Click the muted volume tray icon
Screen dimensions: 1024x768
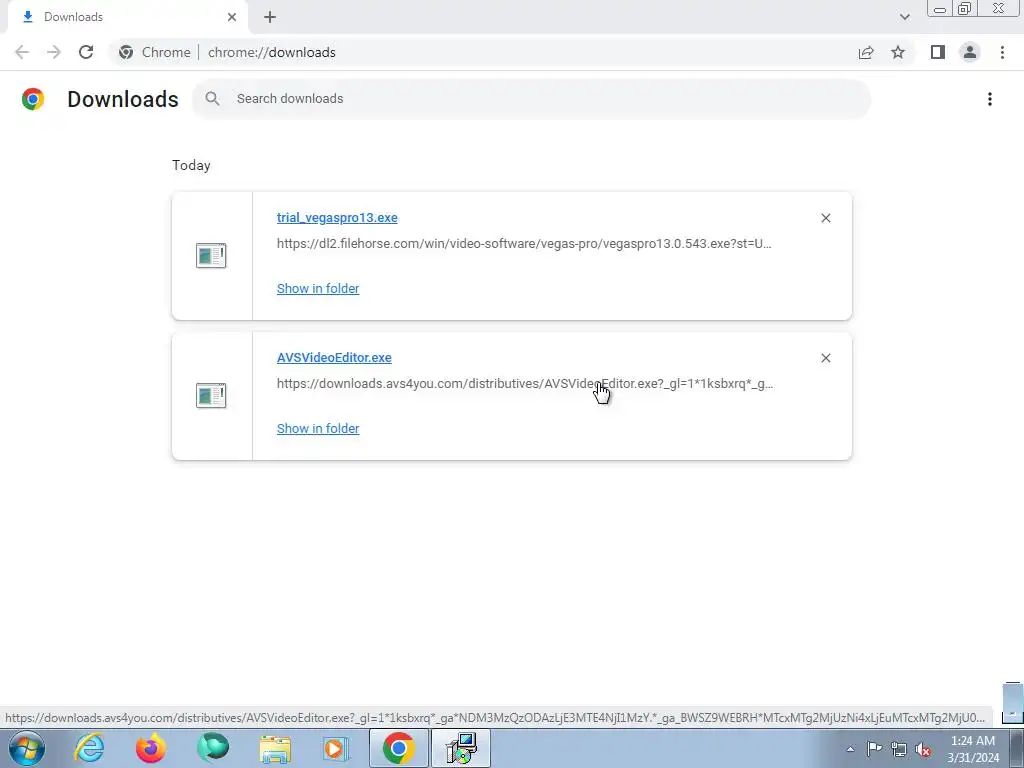click(x=923, y=749)
